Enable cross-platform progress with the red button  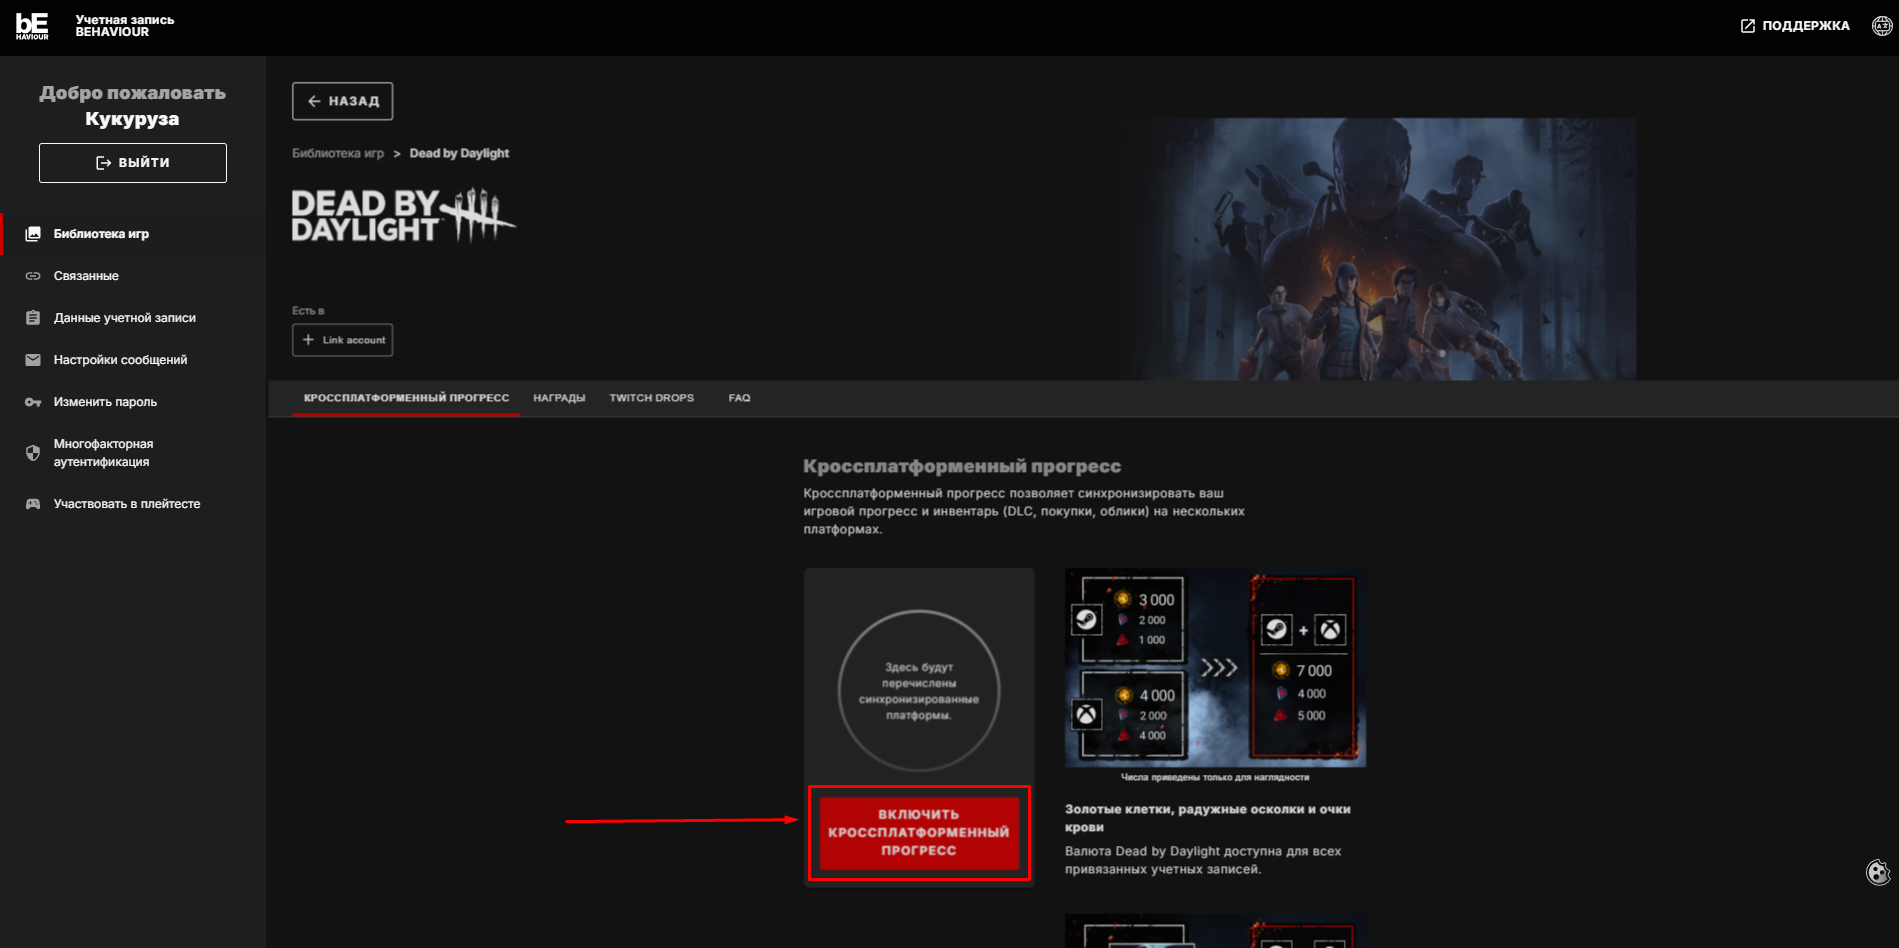[x=919, y=833]
